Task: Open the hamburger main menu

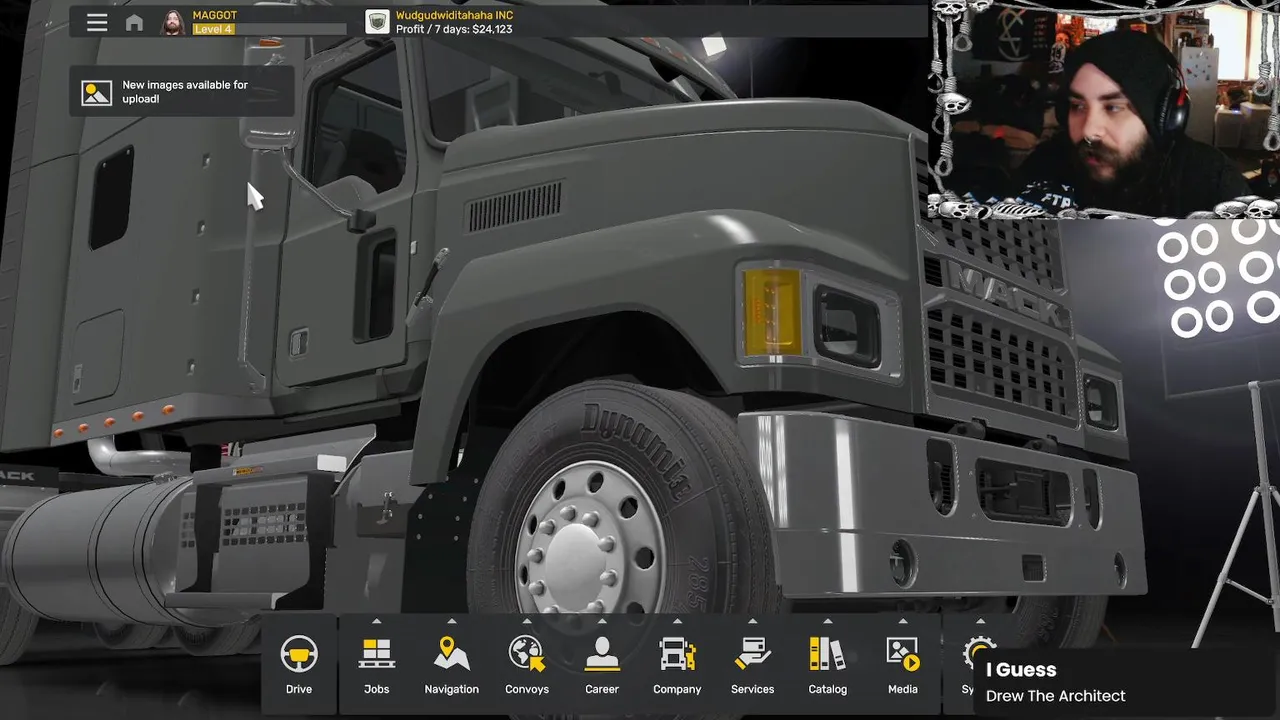Action: [97, 22]
